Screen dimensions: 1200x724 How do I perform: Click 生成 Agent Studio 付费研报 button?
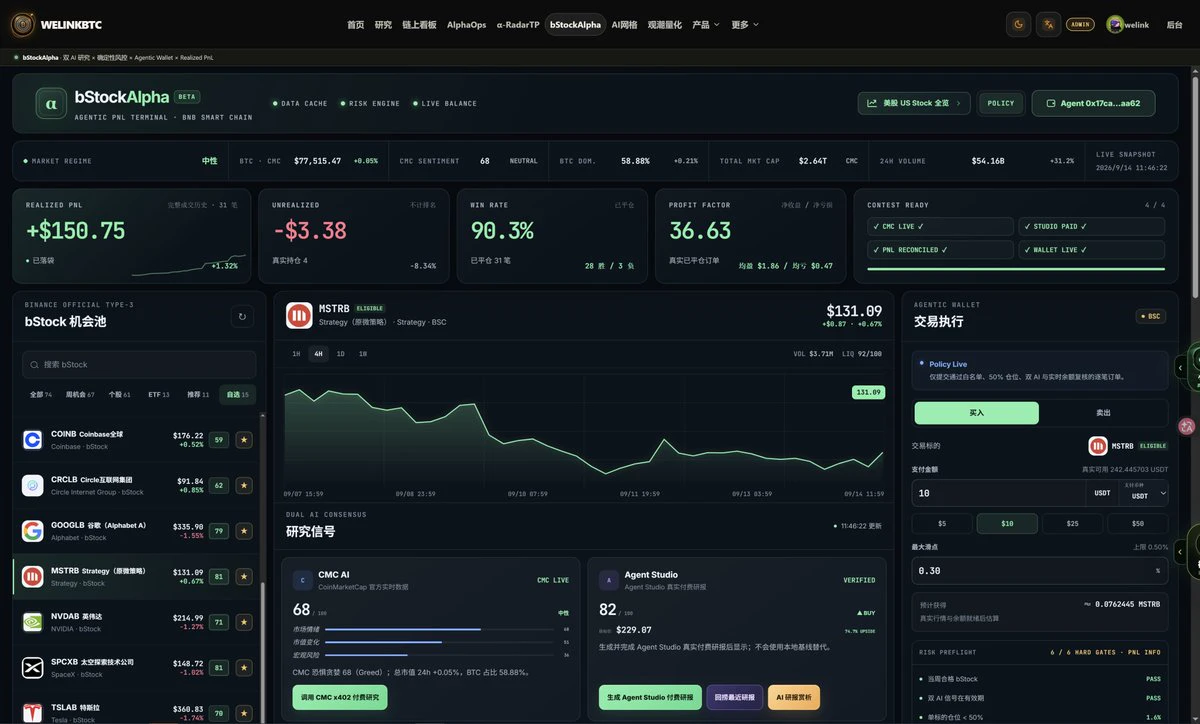pyautogui.click(x=650, y=697)
